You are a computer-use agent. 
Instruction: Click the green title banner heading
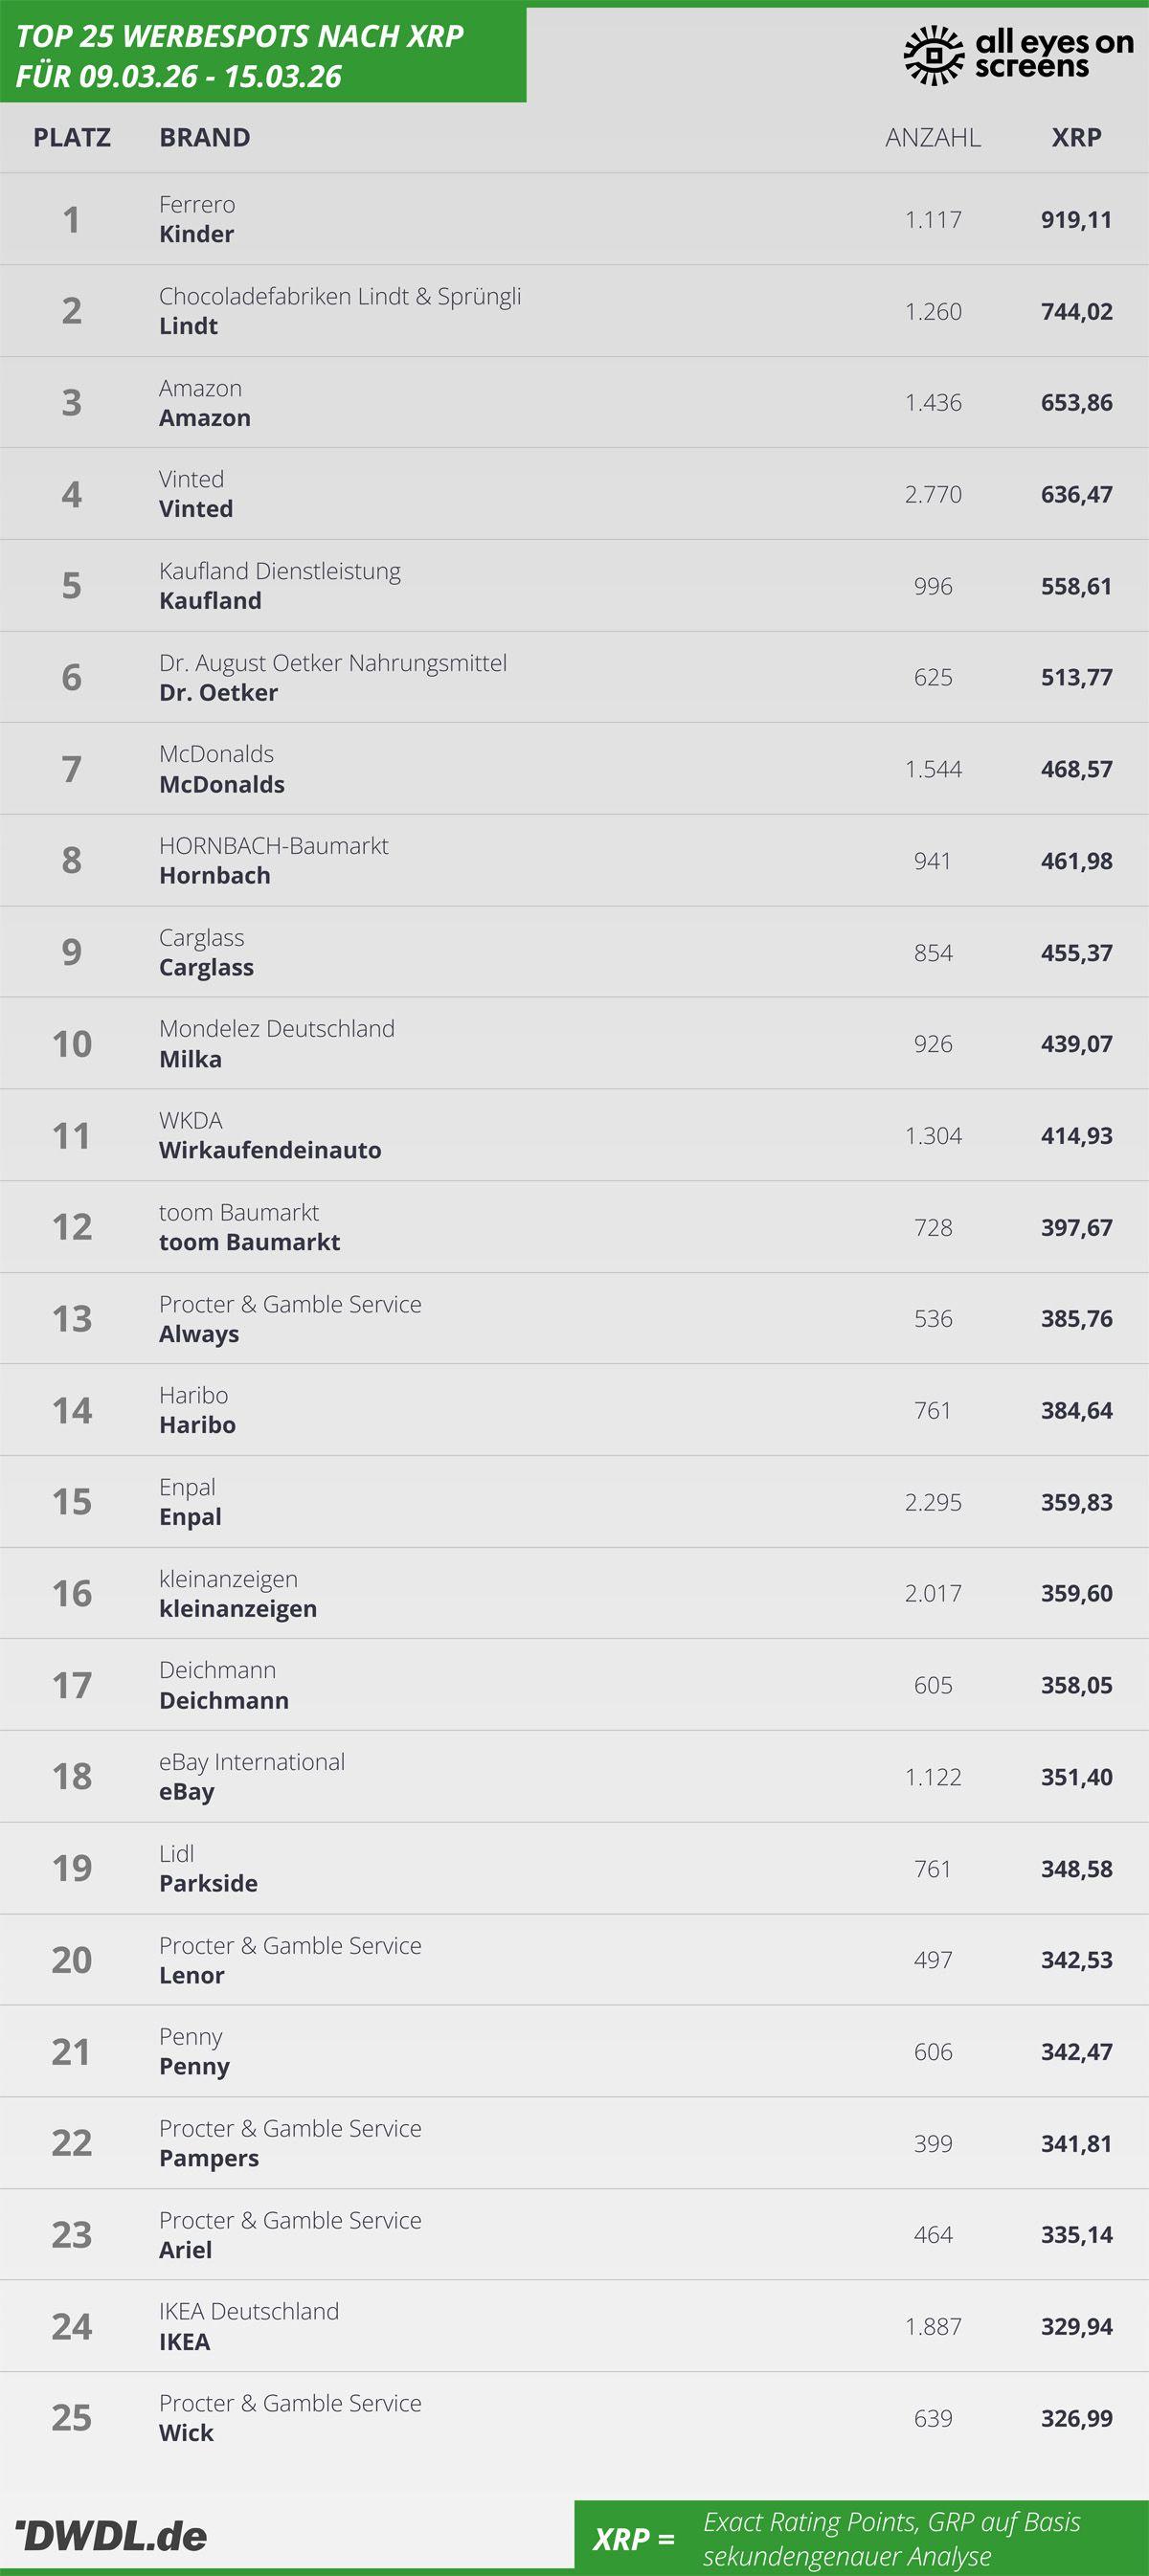[x=240, y=56]
